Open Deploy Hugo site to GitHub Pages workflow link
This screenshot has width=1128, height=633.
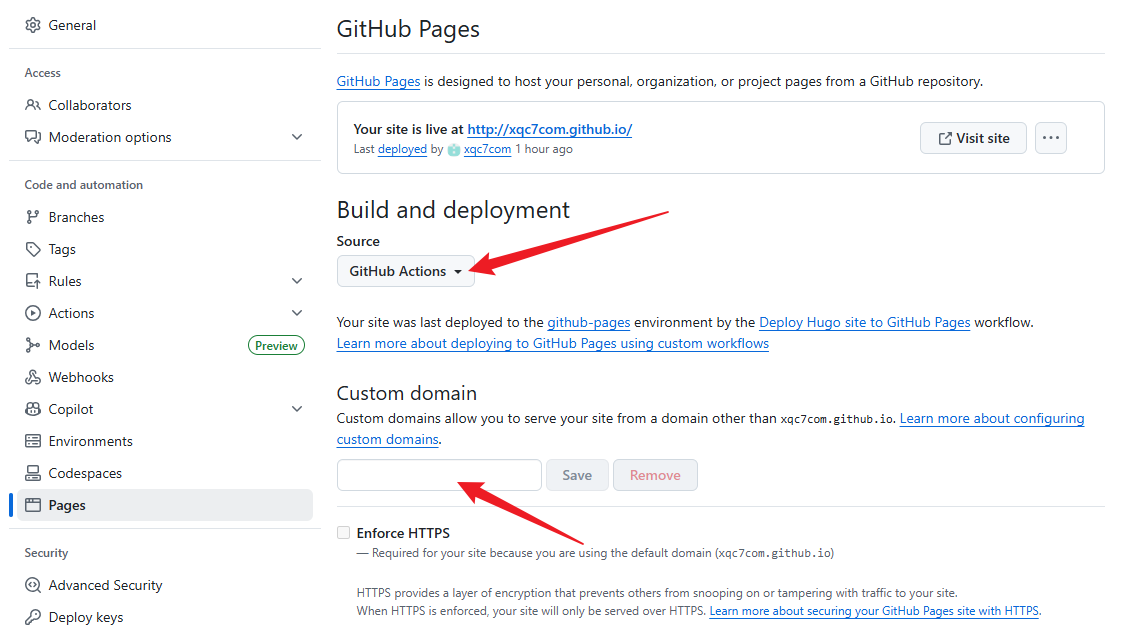[864, 322]
